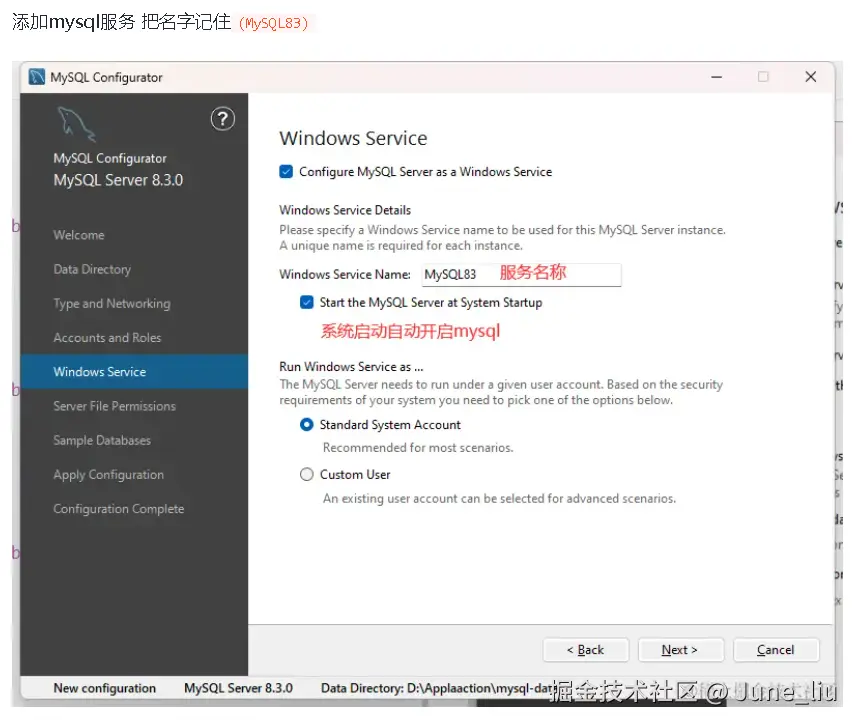Click MySQL Server 8.3.0 in status bar
Viewport: 860px width, 727px height.
239,688
